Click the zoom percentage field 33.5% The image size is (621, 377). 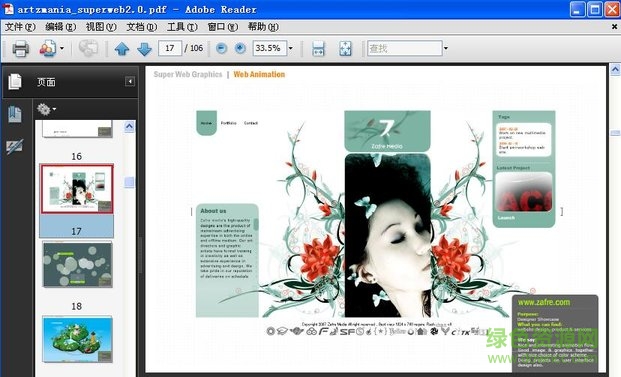pos(269,48)
